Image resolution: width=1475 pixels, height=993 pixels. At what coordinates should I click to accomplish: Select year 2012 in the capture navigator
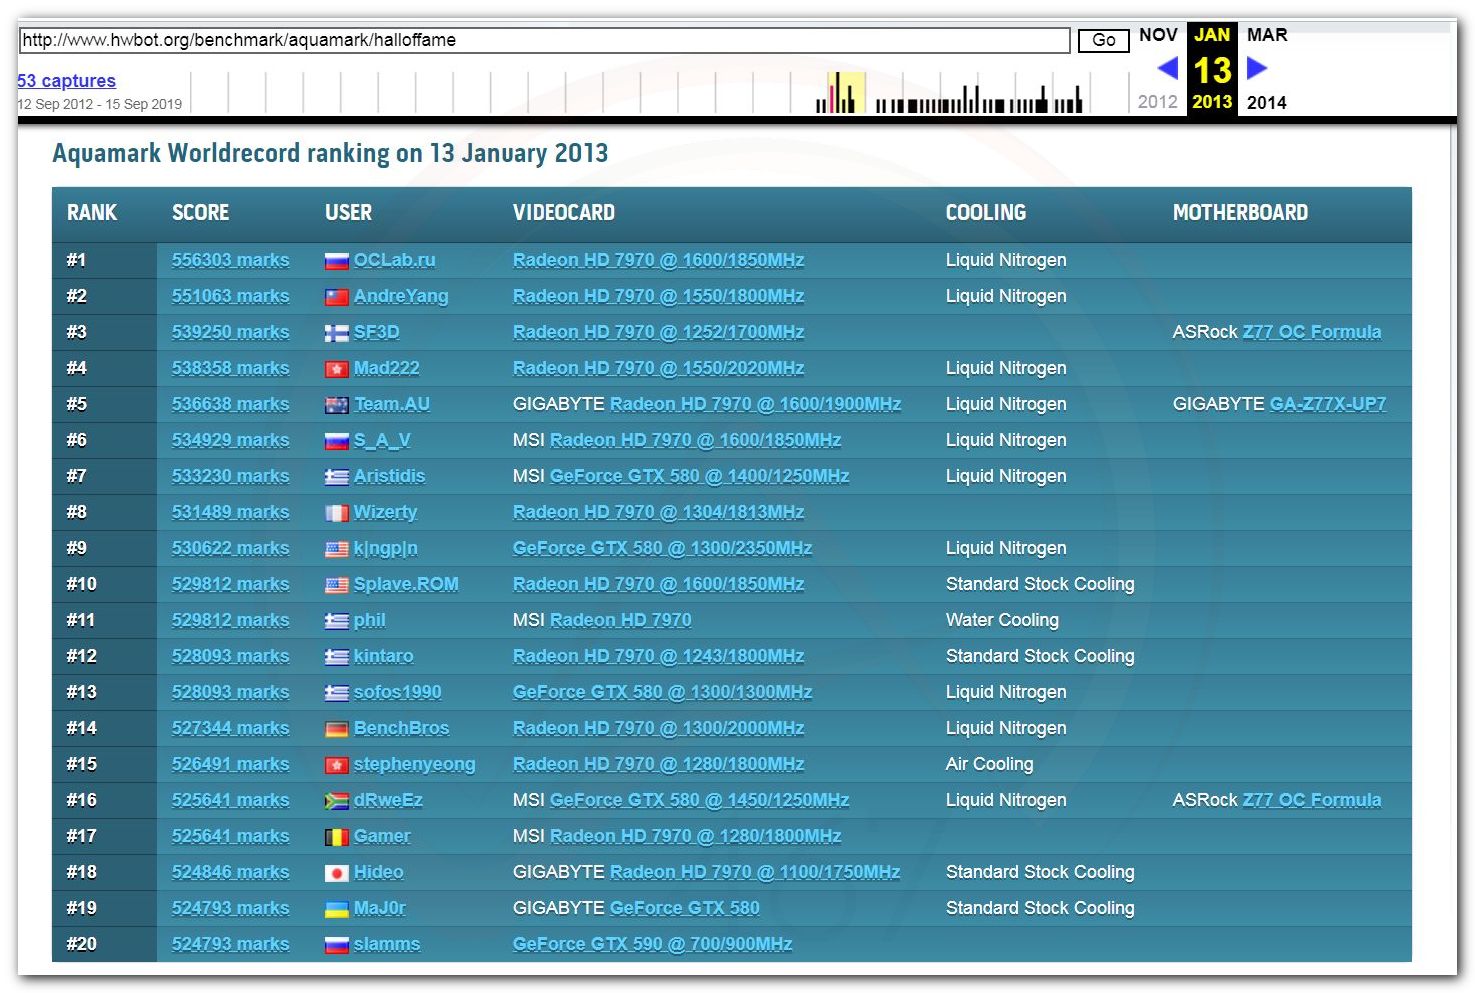(1158, 102)
